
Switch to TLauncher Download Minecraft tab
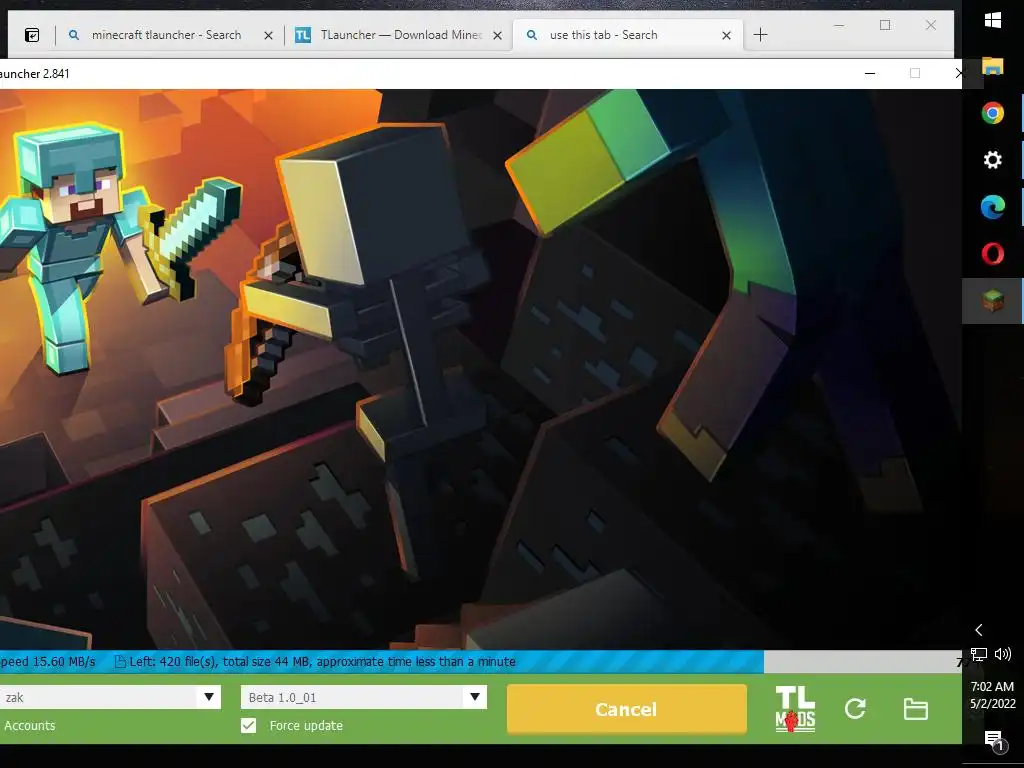[x=398, y=35]
